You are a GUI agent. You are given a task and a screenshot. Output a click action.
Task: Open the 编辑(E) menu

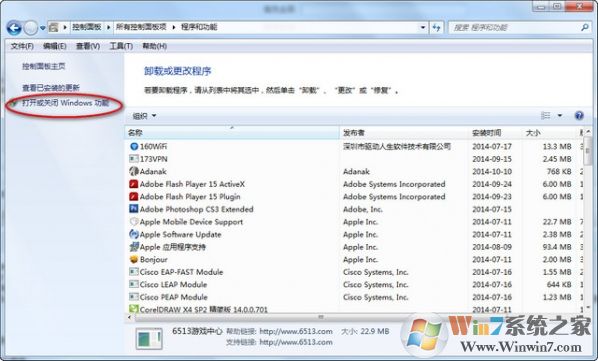[x=55, y=46]
